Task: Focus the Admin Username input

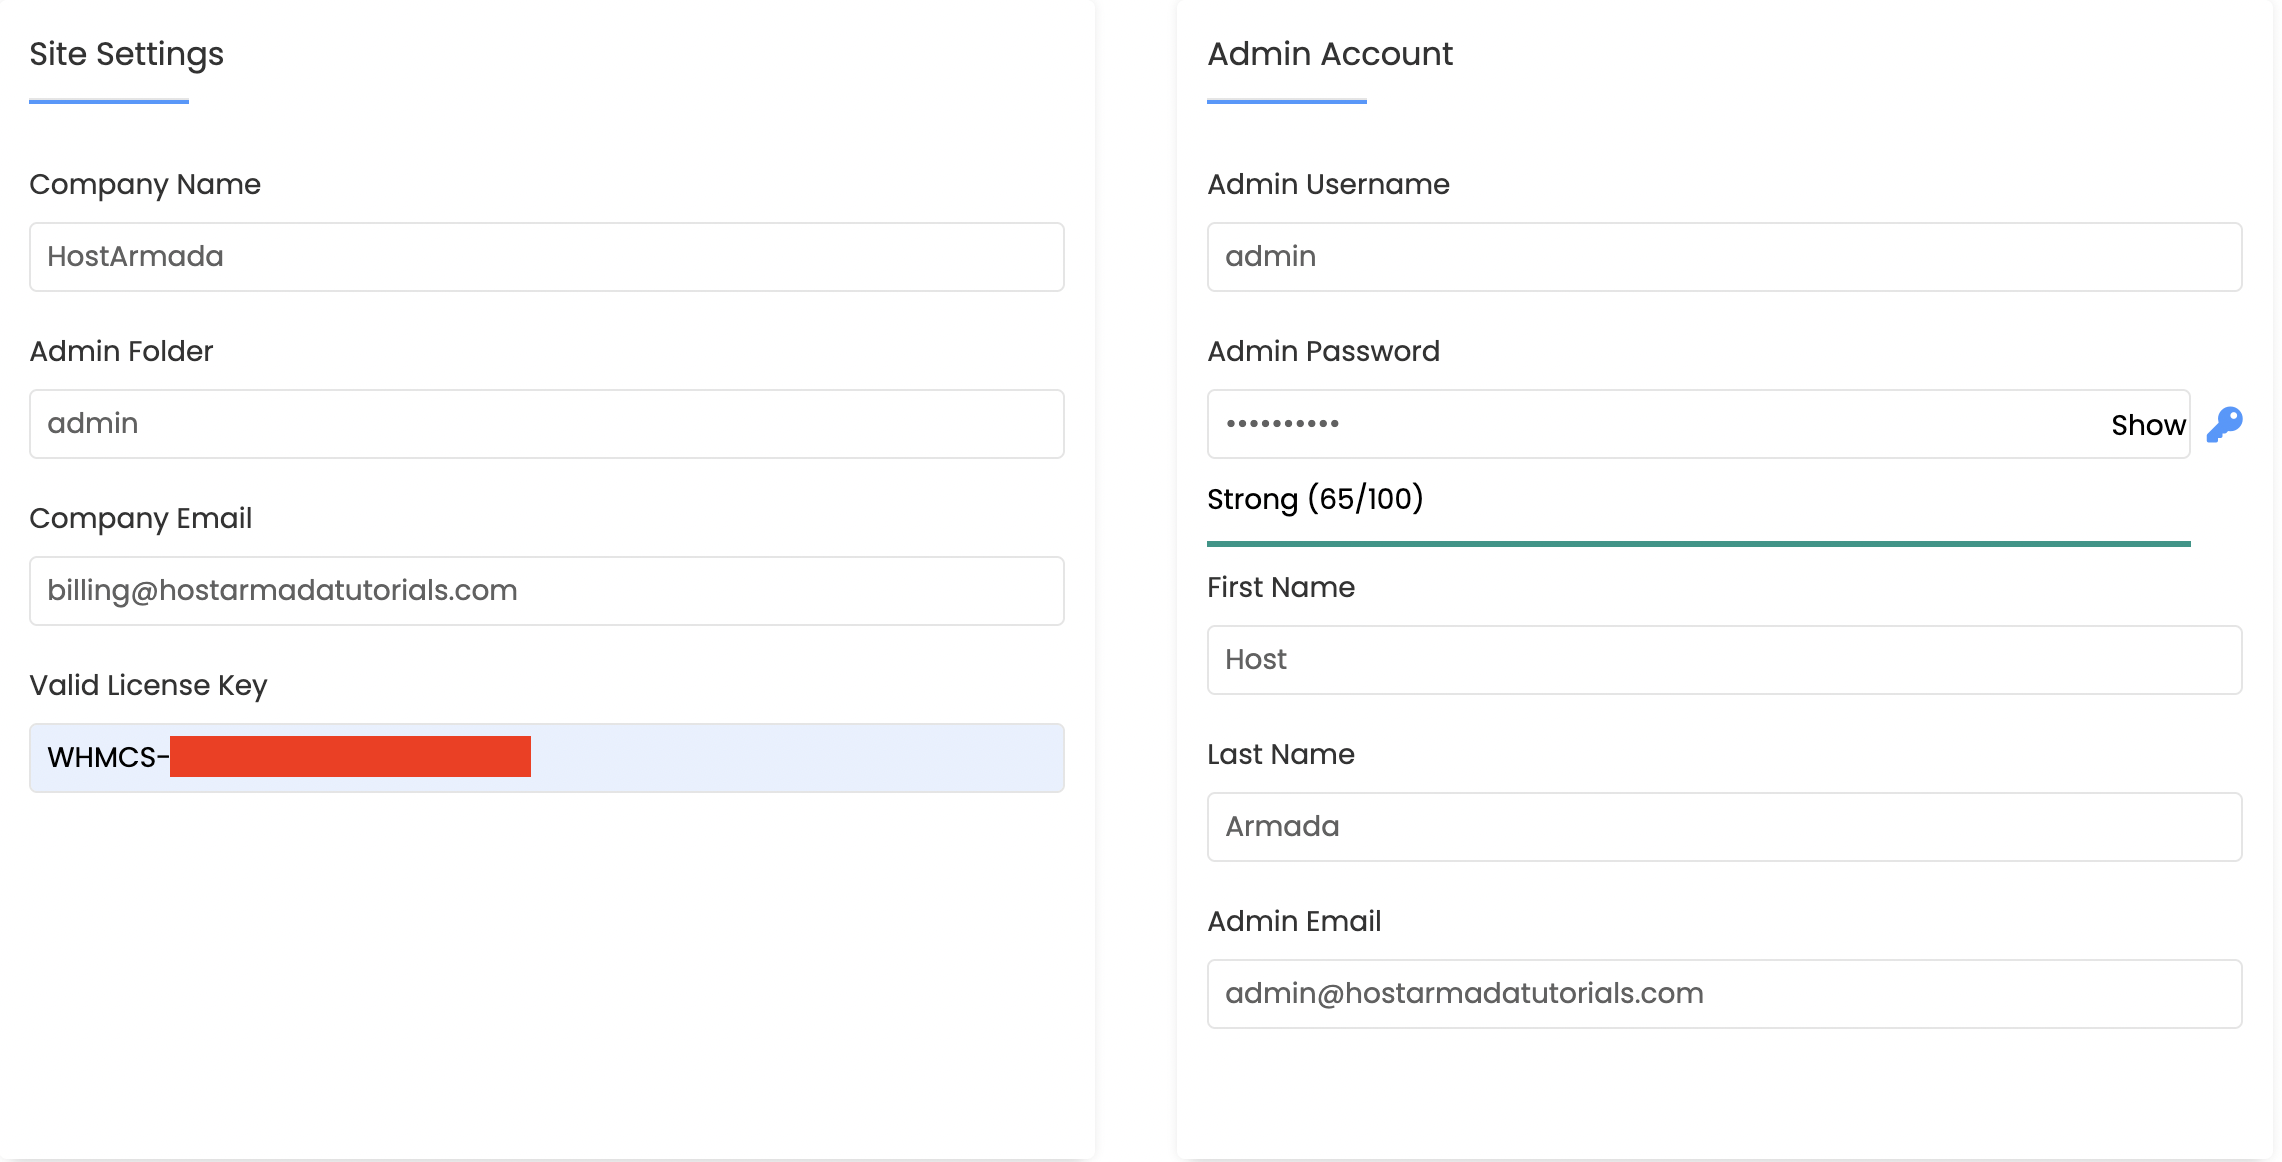Action: [x=1724, y=257]
